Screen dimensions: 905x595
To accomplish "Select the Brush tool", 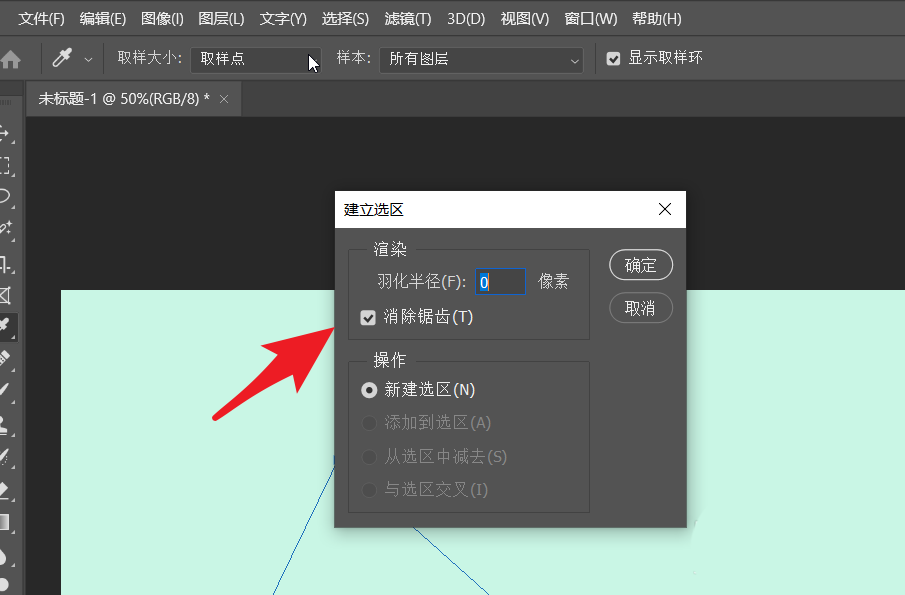I will (x=5, y=390).
